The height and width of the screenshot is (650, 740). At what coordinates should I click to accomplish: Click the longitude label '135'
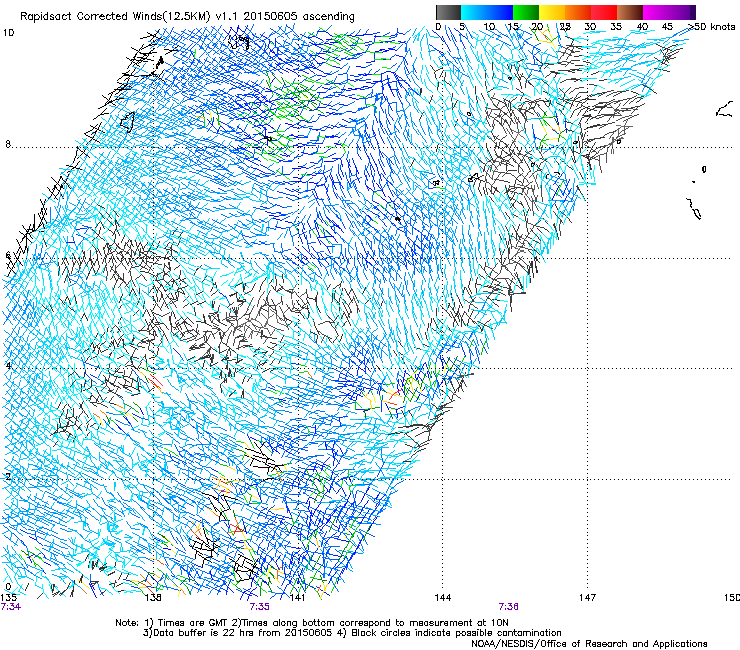pyautogui.click(x=8, y=598)
